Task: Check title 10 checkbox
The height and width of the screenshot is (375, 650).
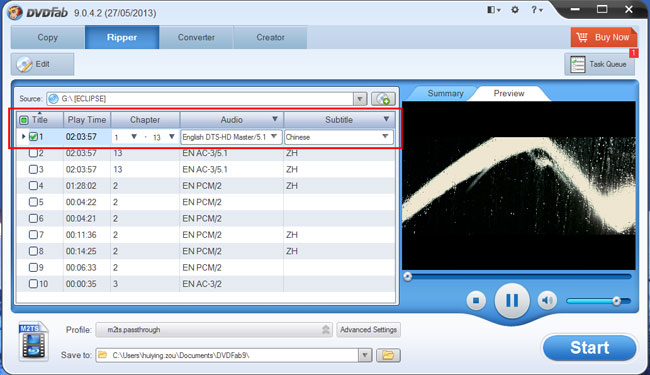Action: coord(33,284)
